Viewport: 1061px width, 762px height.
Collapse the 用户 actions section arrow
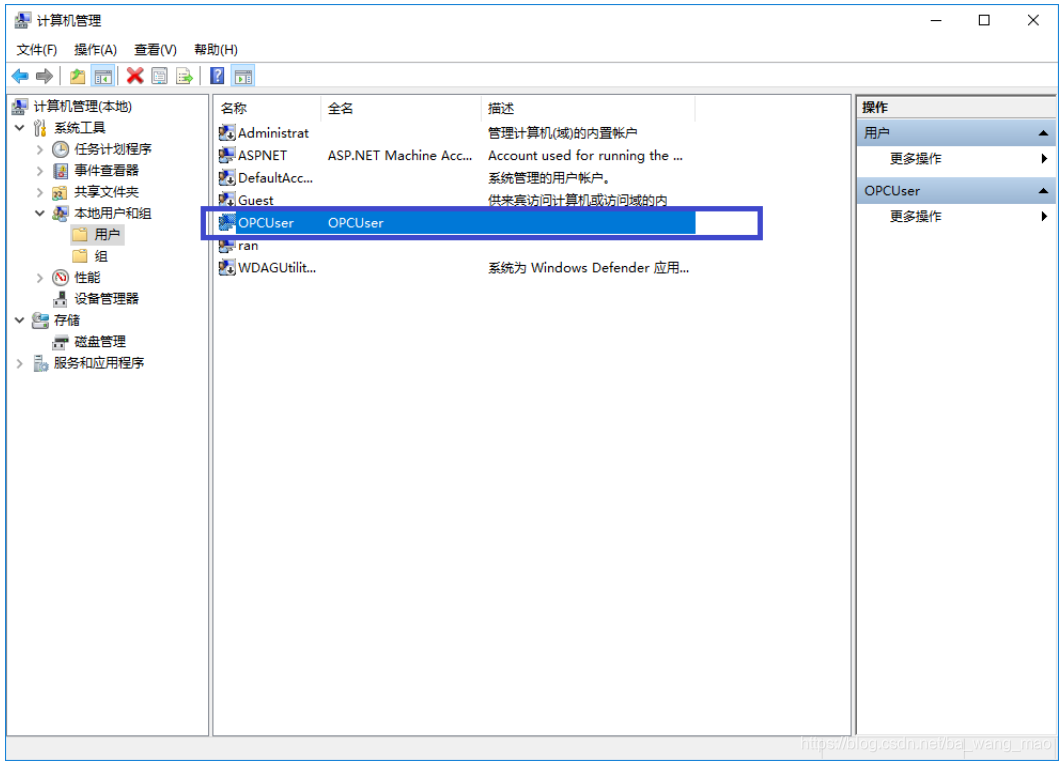tap(1043, 133)
